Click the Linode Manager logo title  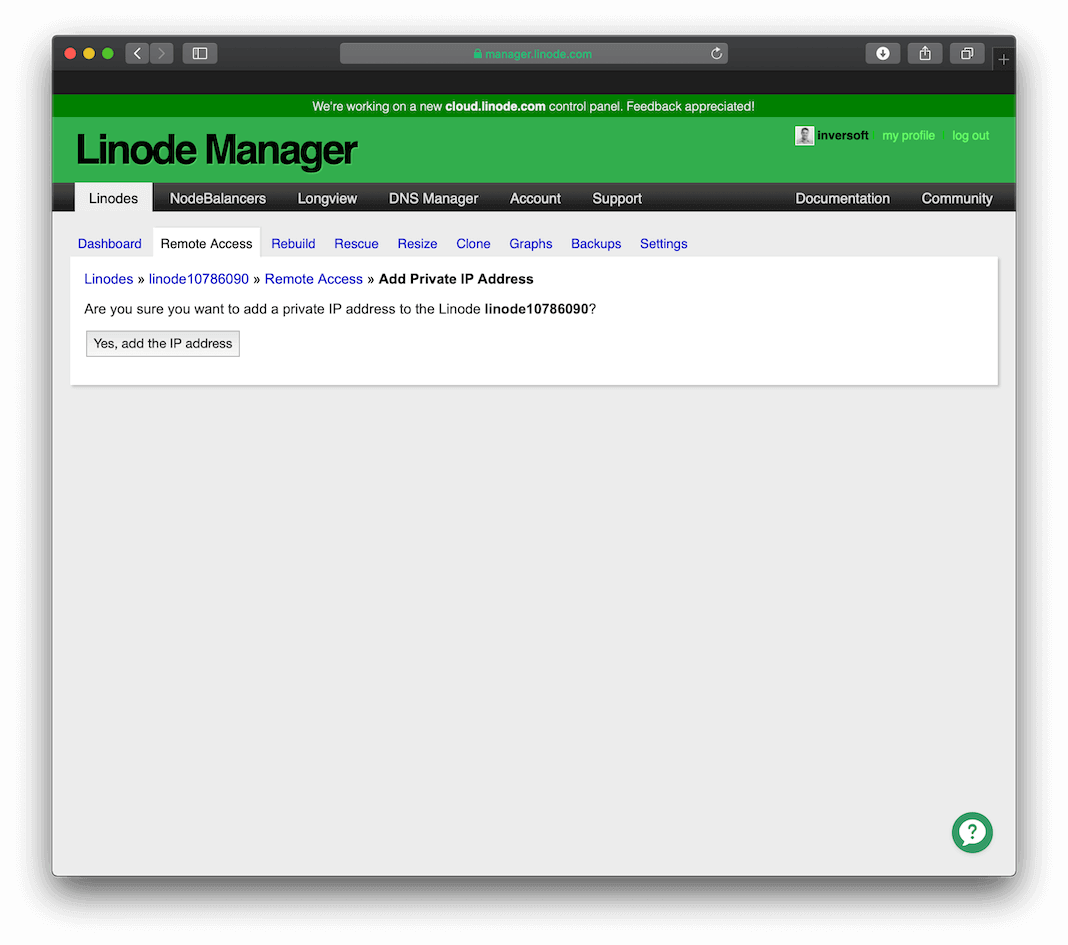pyautogui.click(x=216, y=150)
